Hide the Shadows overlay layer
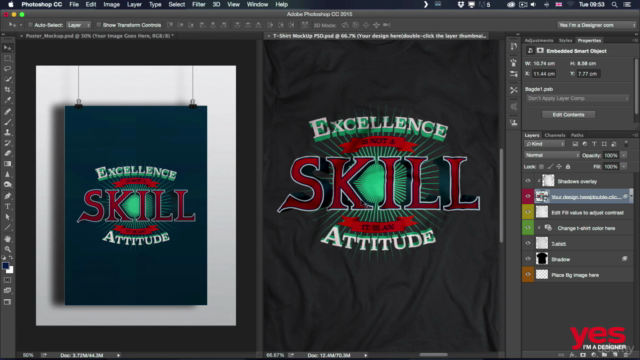This screenshot has height=360, width=640. pyautogui.click(x=528, y=181)
